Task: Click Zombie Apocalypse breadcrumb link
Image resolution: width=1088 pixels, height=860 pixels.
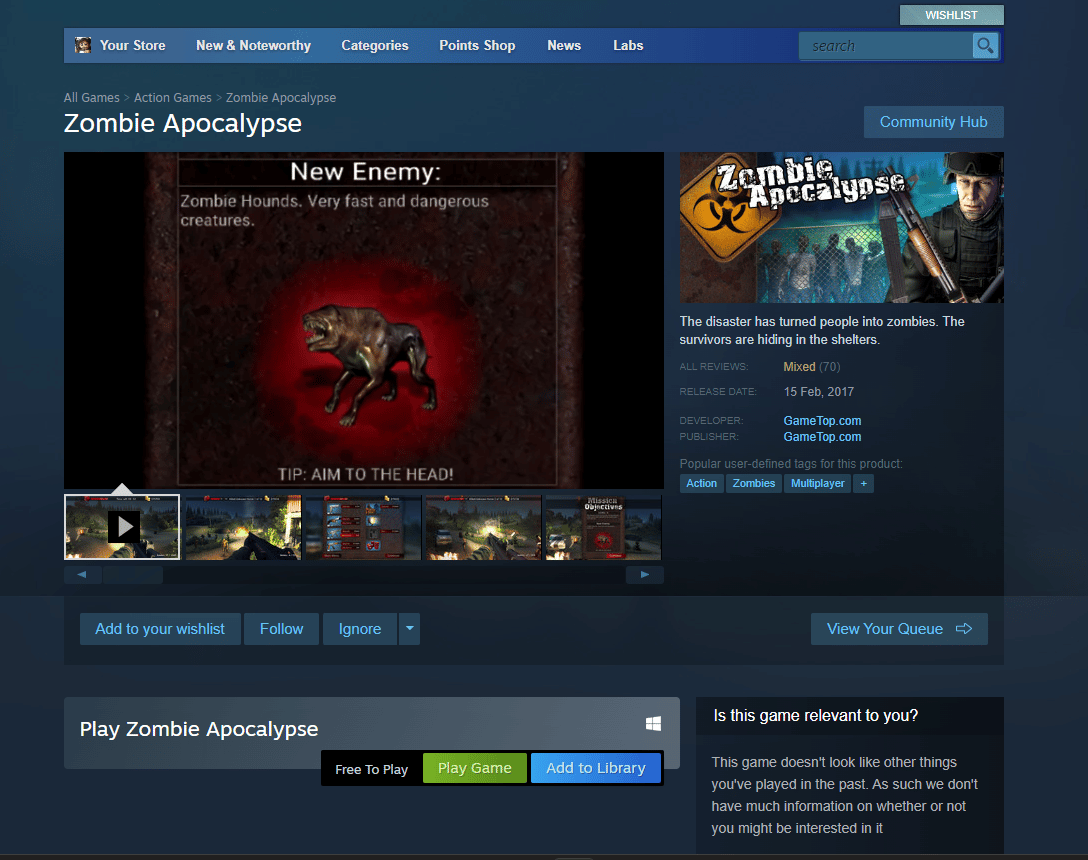Action: click(x=281, y=98)
